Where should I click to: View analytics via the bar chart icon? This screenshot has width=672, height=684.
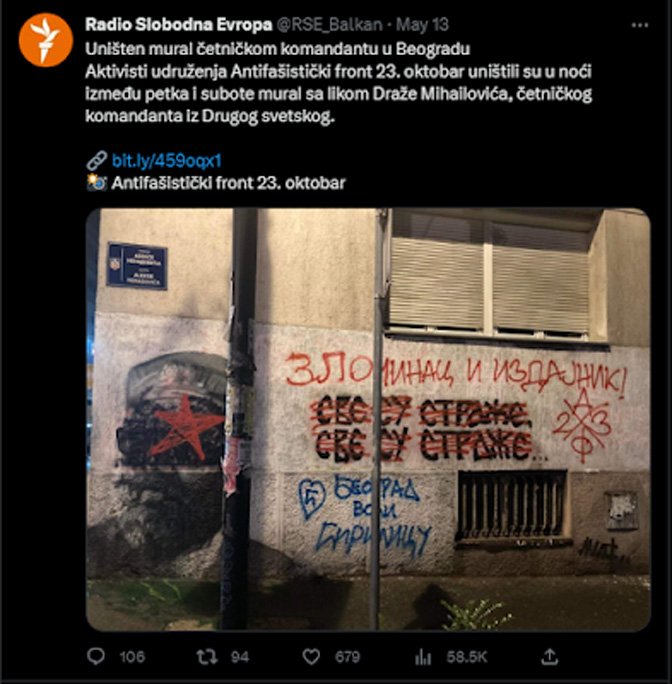(x=423, y=657)
